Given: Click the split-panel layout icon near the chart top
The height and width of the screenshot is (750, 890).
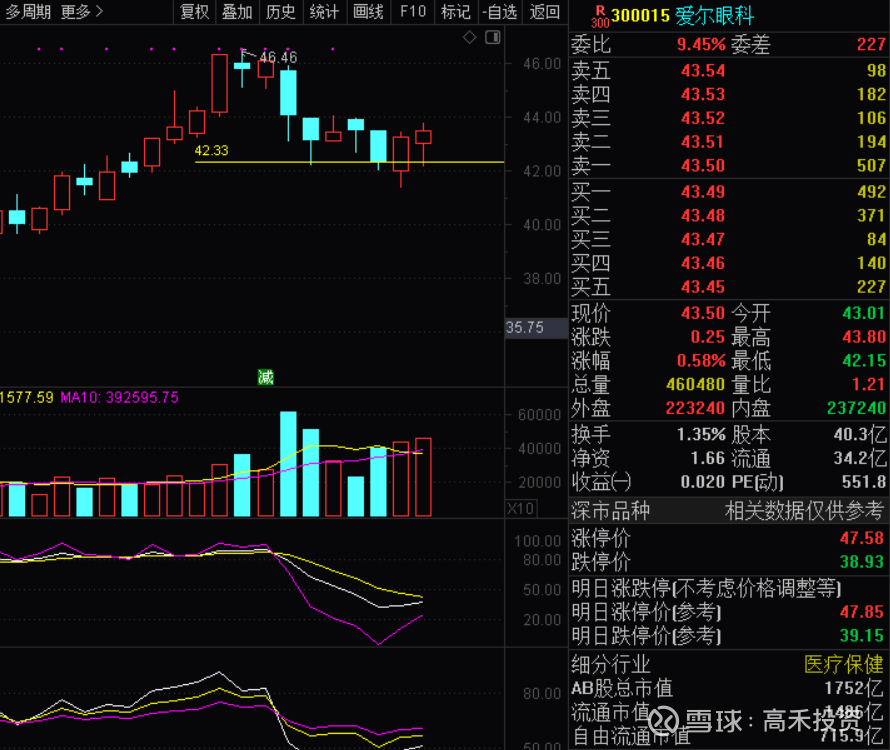Looking at the screenshot, I should coord(490,36).
